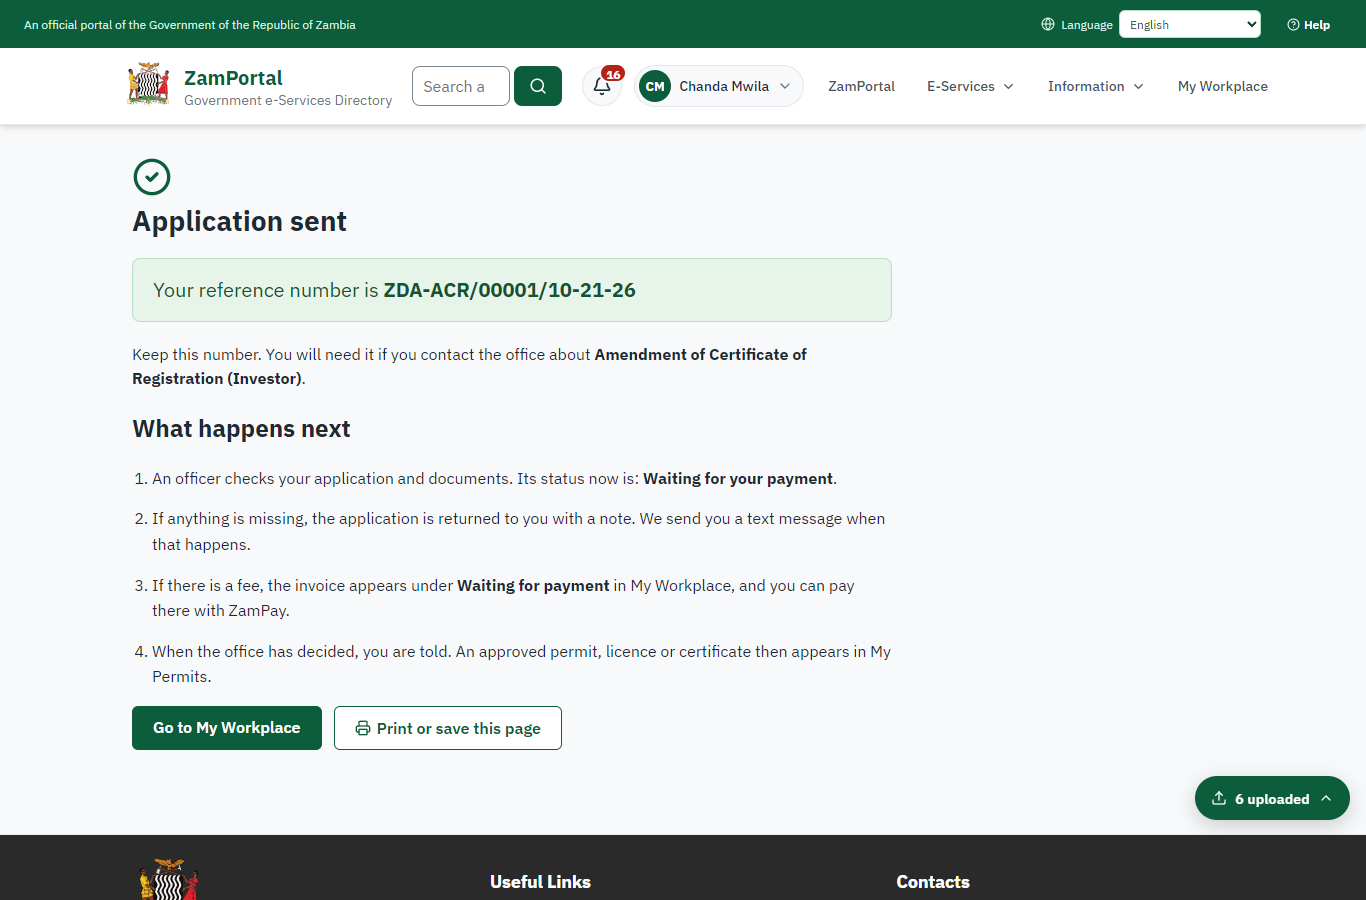Viewport: 1366px width, 900px height.
Task: Open Help in the top bar
Action: [x=1308, y=24]
